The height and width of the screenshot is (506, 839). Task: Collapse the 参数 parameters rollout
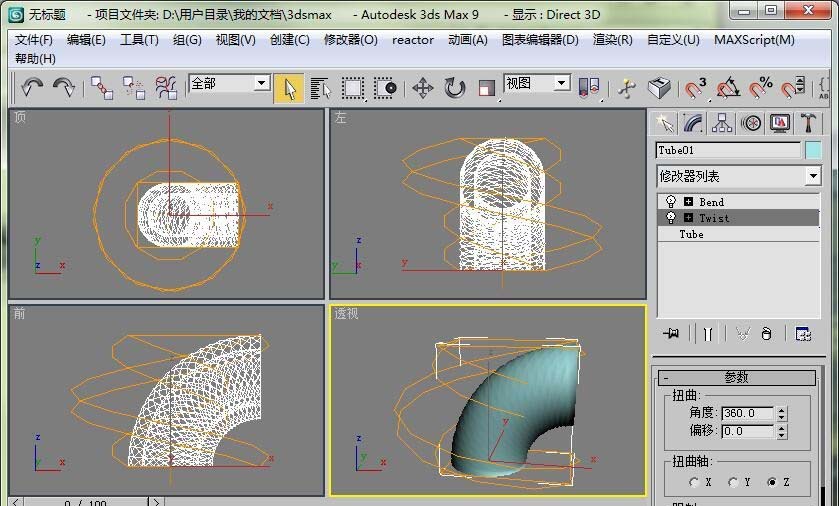[x=737, y=378]
